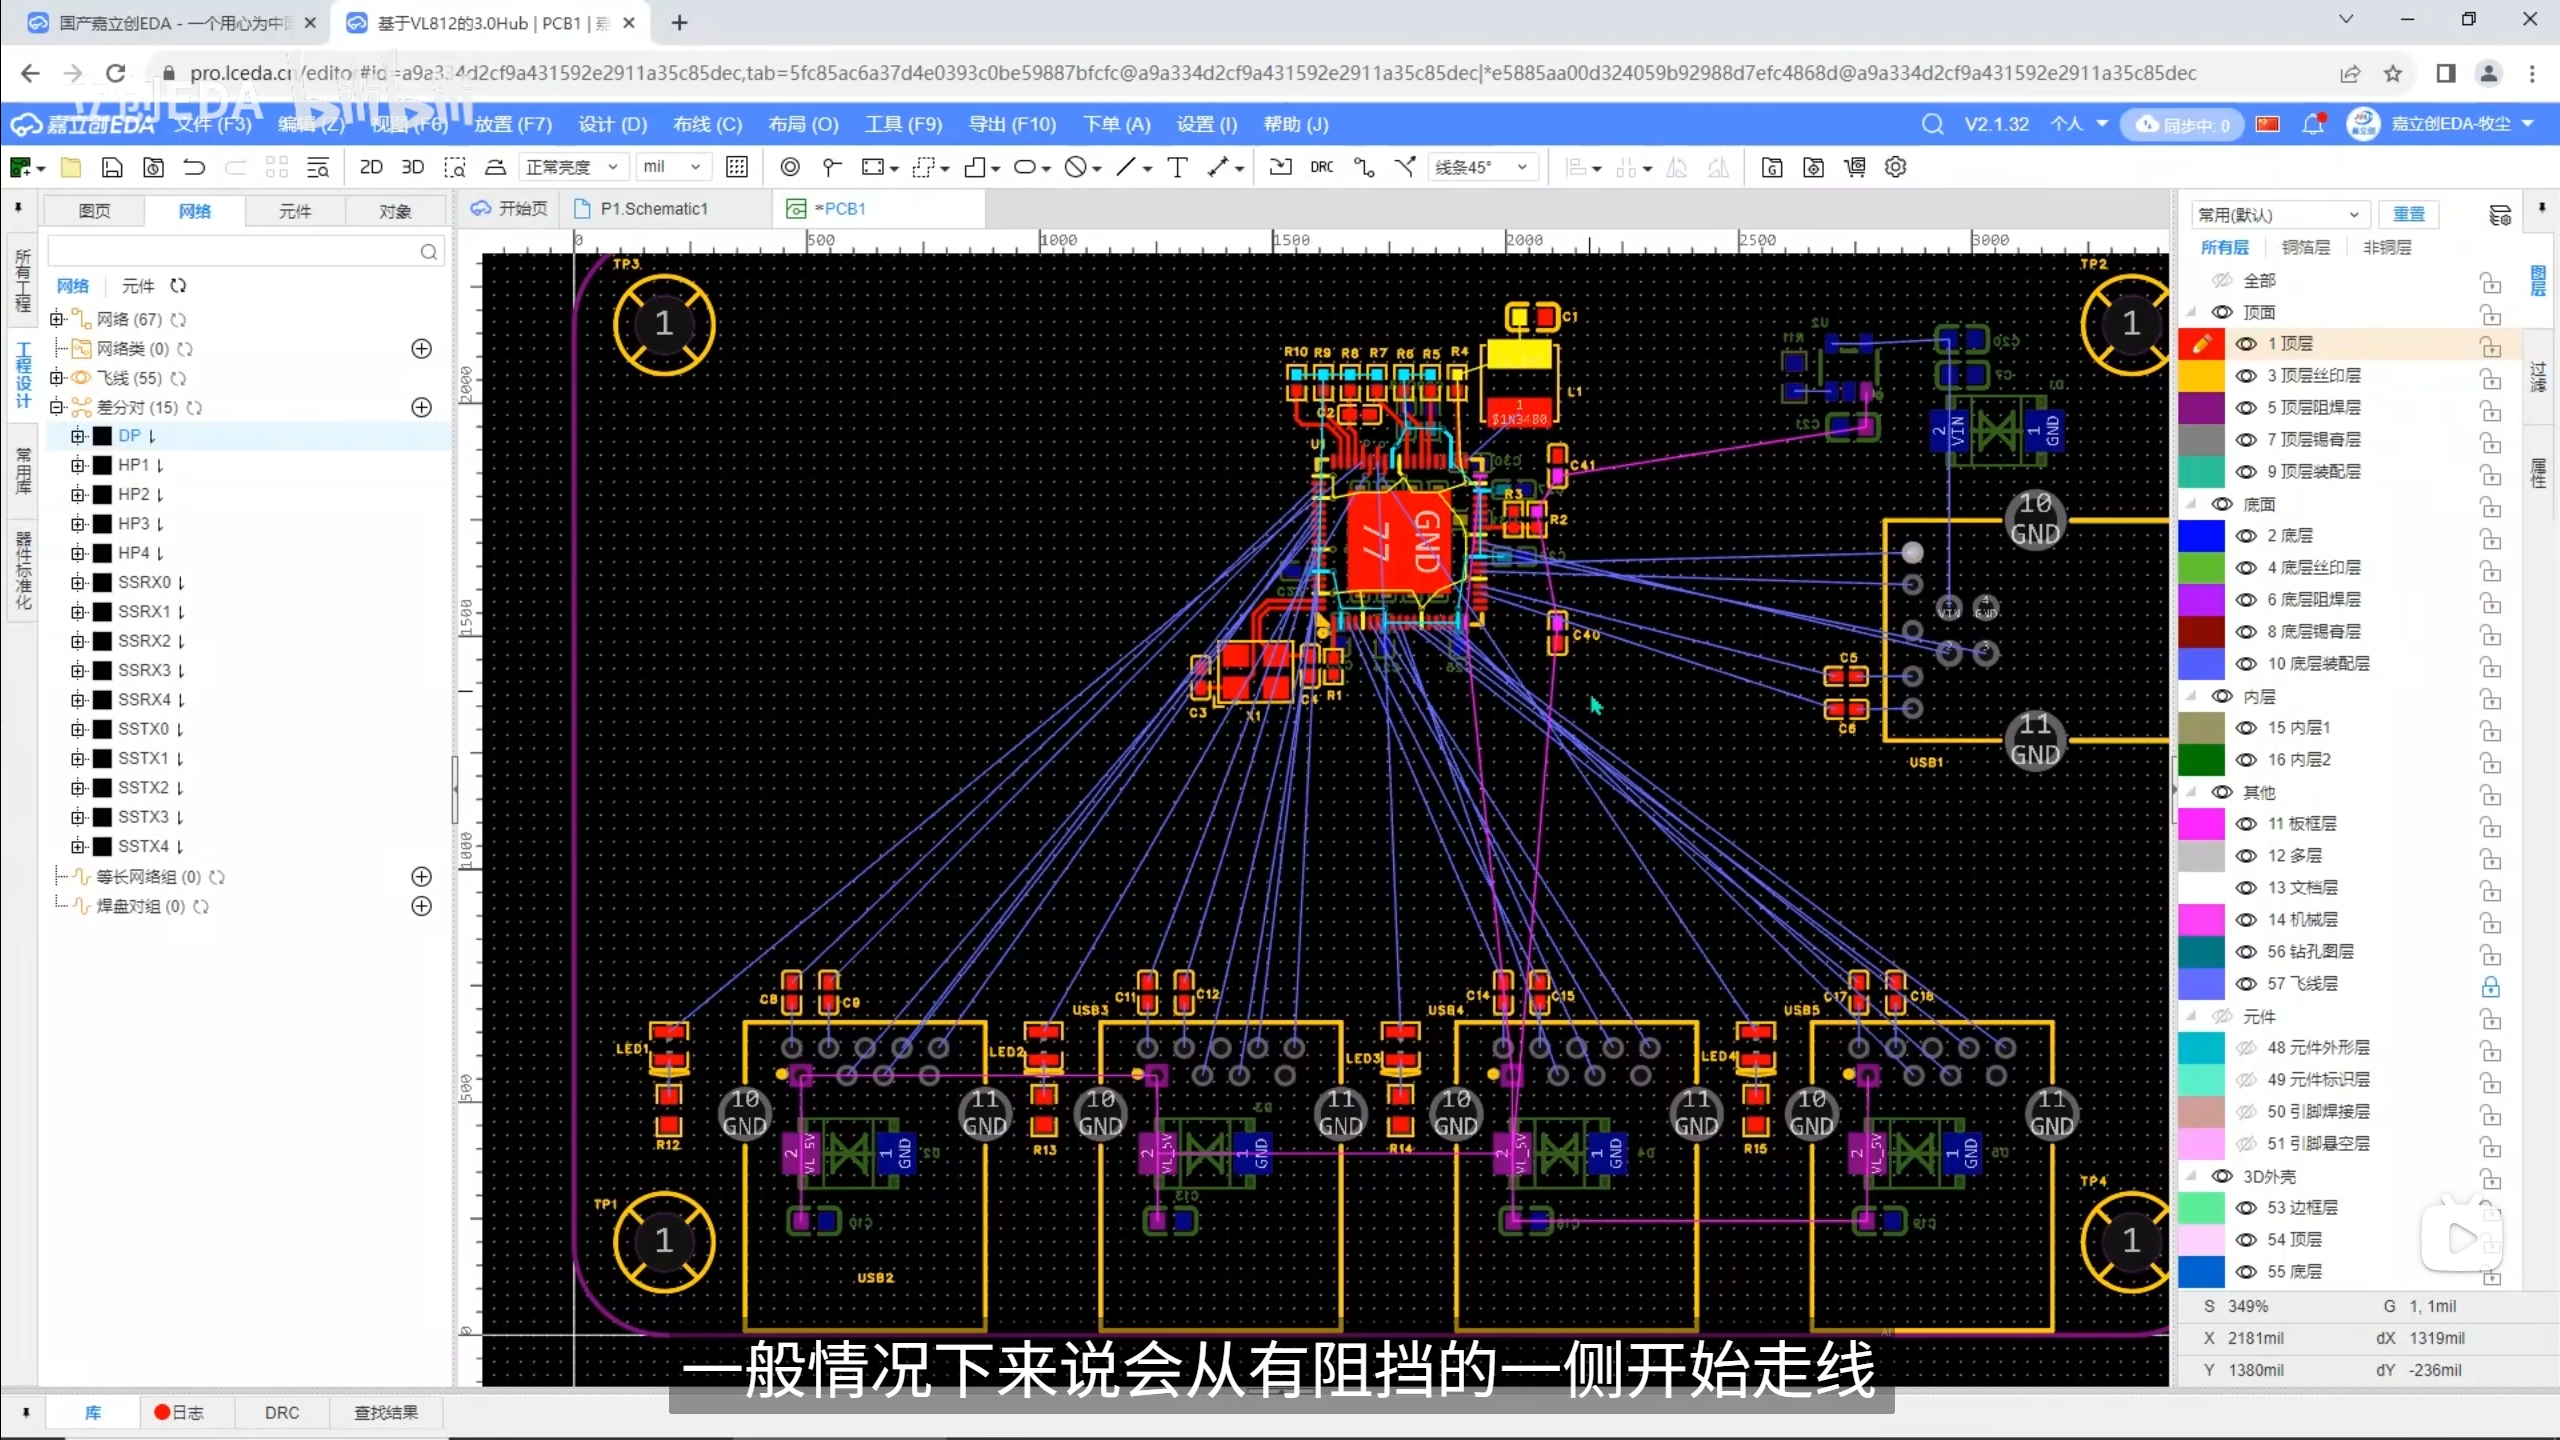Viewport: 2560px width, 1440px height.
Task: Click the Undo arrow icon
Action: (x=194, y=167)
